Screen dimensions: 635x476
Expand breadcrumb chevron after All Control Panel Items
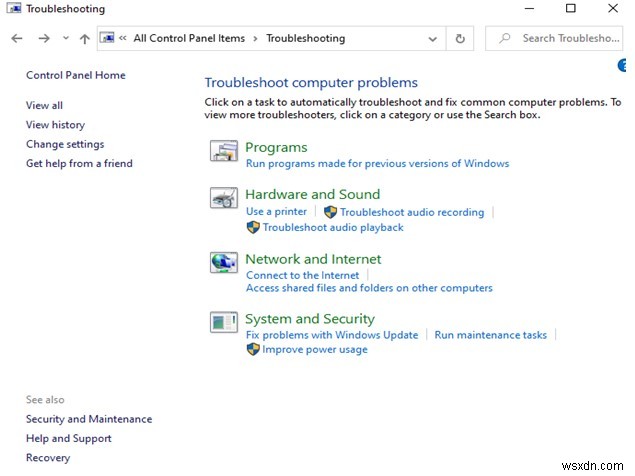[255, 39]
